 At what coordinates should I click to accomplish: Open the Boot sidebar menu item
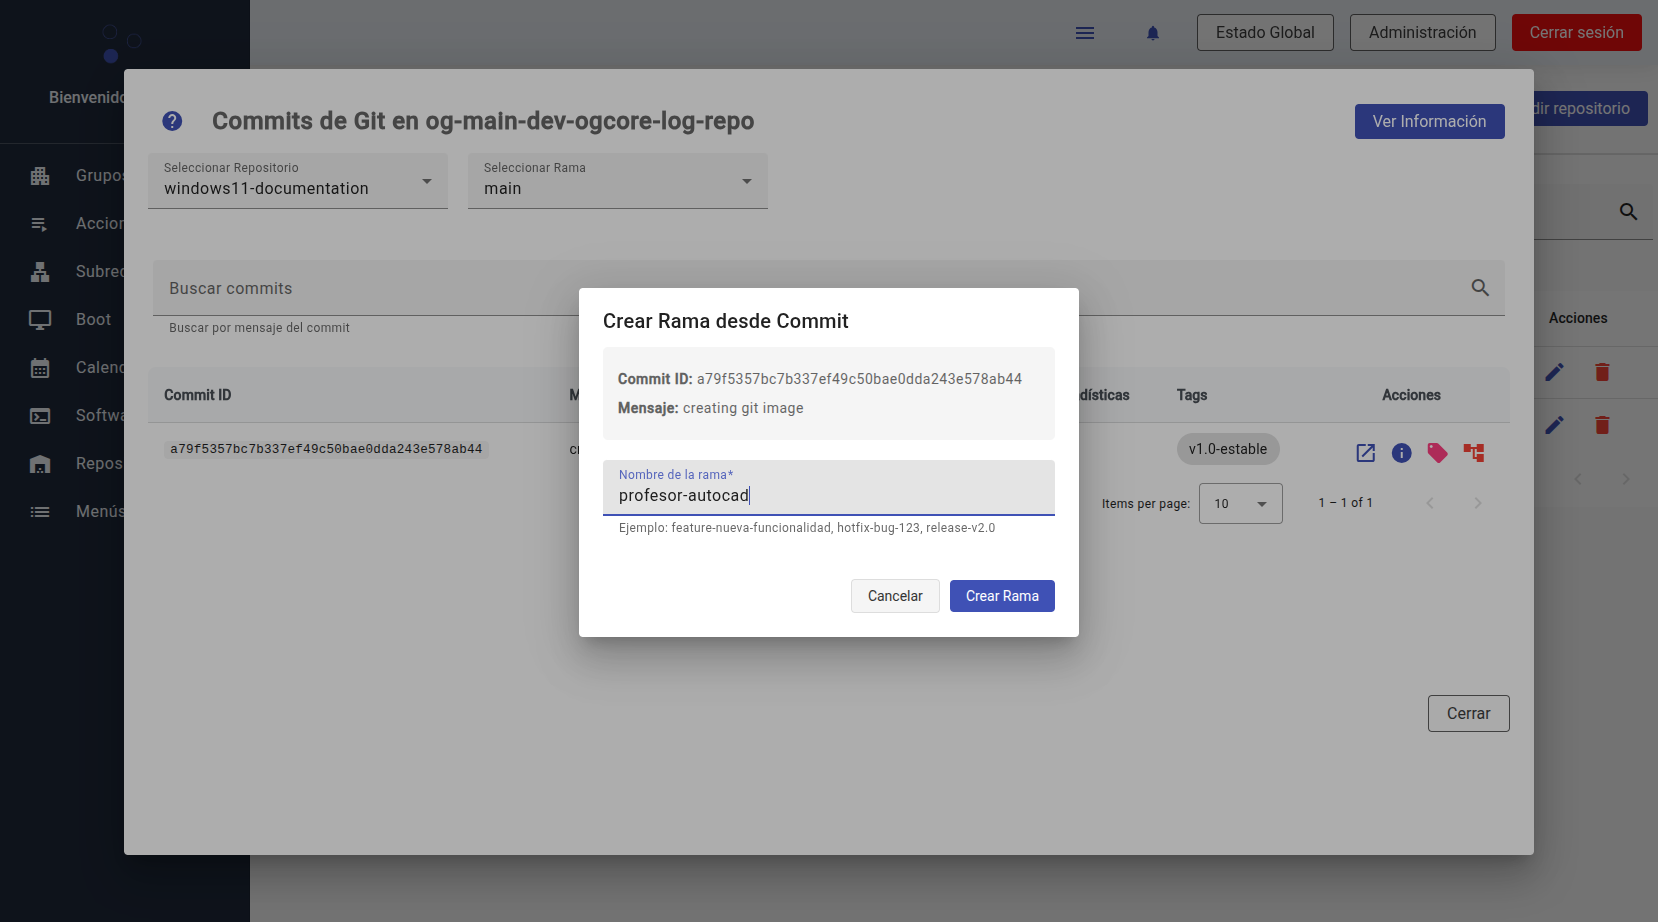click(93, 320)
